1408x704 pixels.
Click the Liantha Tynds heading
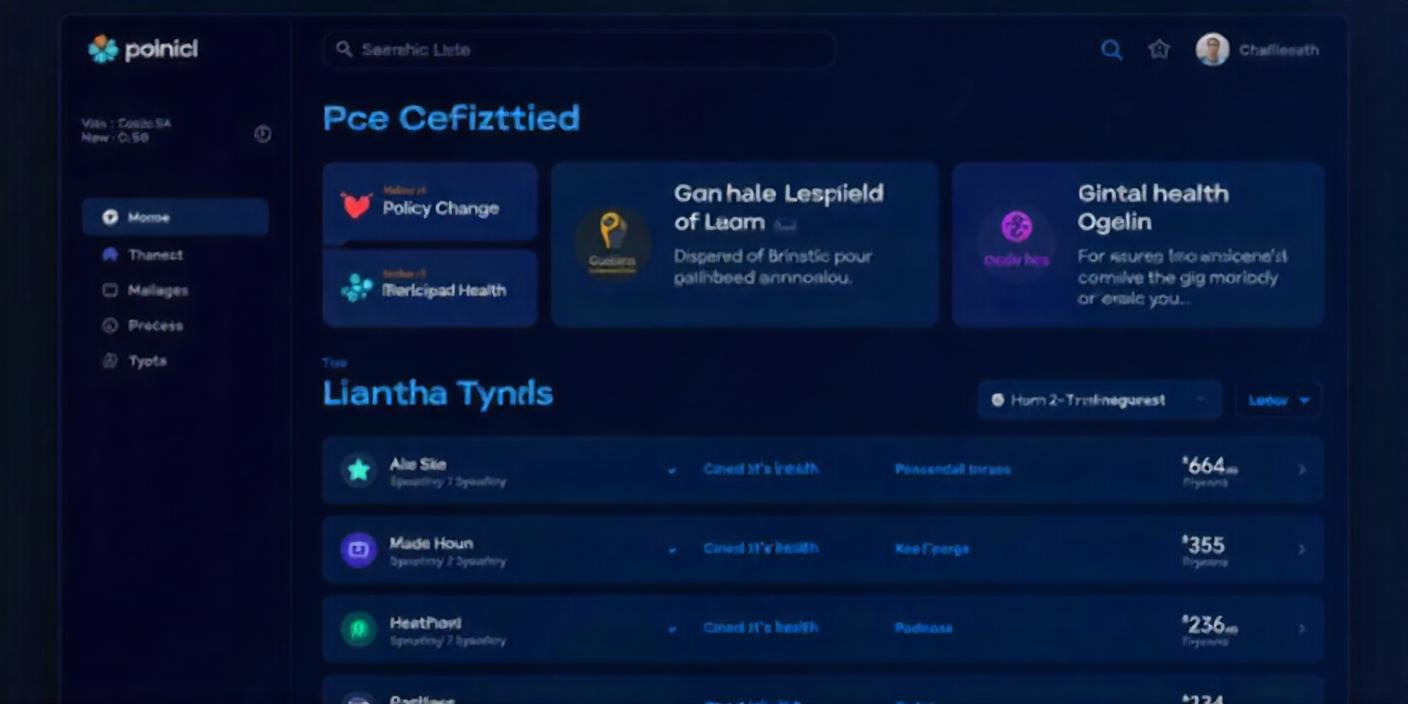[437, 393]
